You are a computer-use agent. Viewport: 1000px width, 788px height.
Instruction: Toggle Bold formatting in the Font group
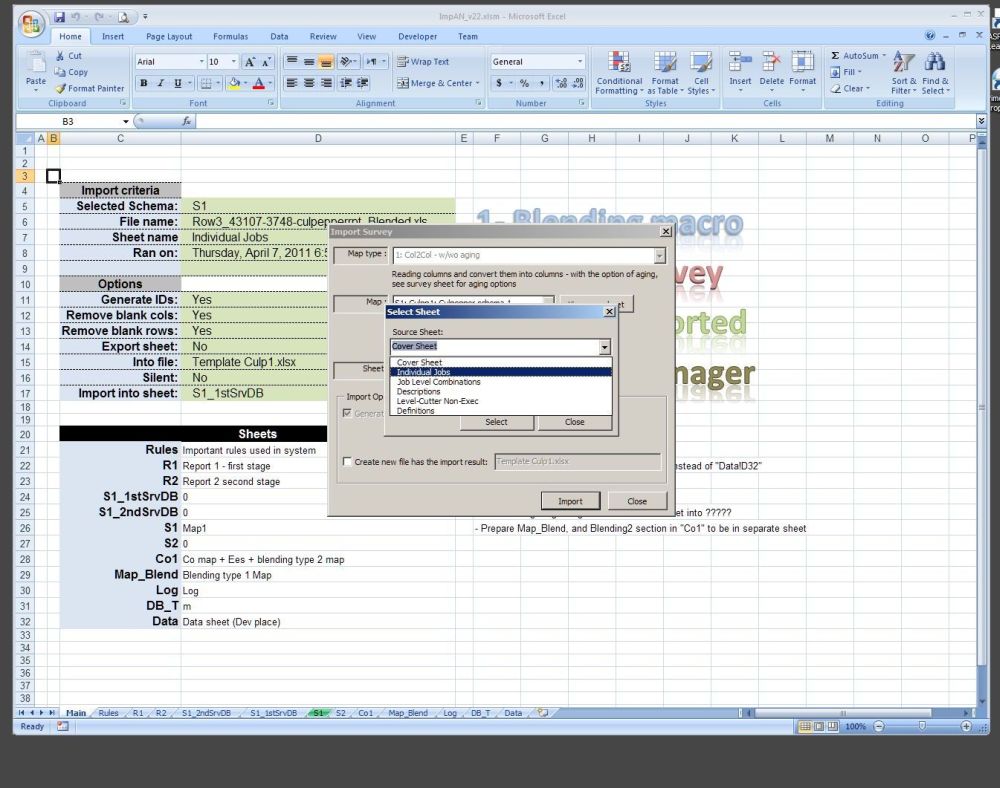pyautogui.click(x=144, y=83)
